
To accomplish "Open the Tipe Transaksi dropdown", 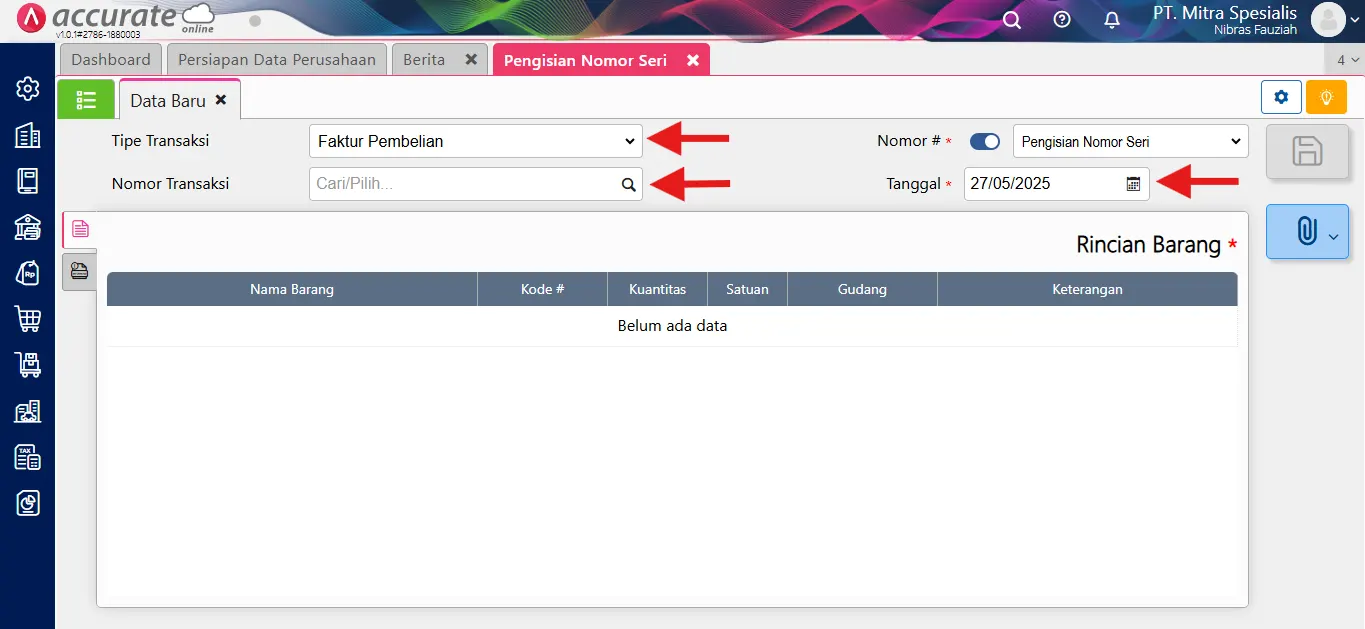I will [475, 141].
